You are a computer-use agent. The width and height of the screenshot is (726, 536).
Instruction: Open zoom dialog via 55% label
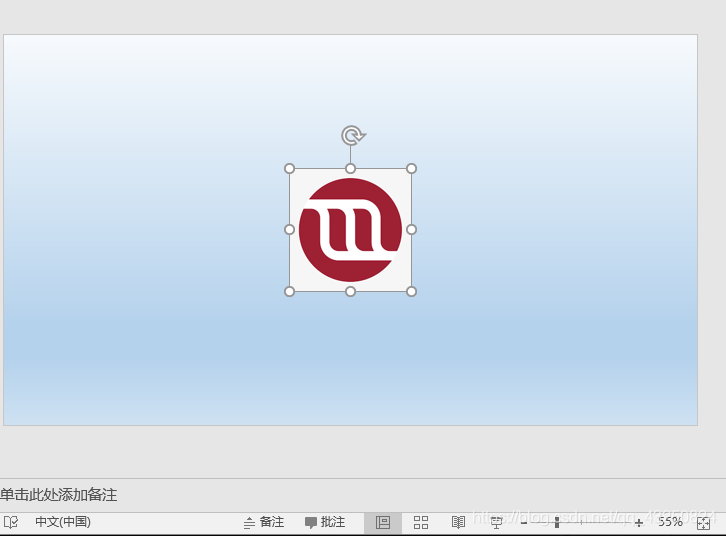(670, 522)
